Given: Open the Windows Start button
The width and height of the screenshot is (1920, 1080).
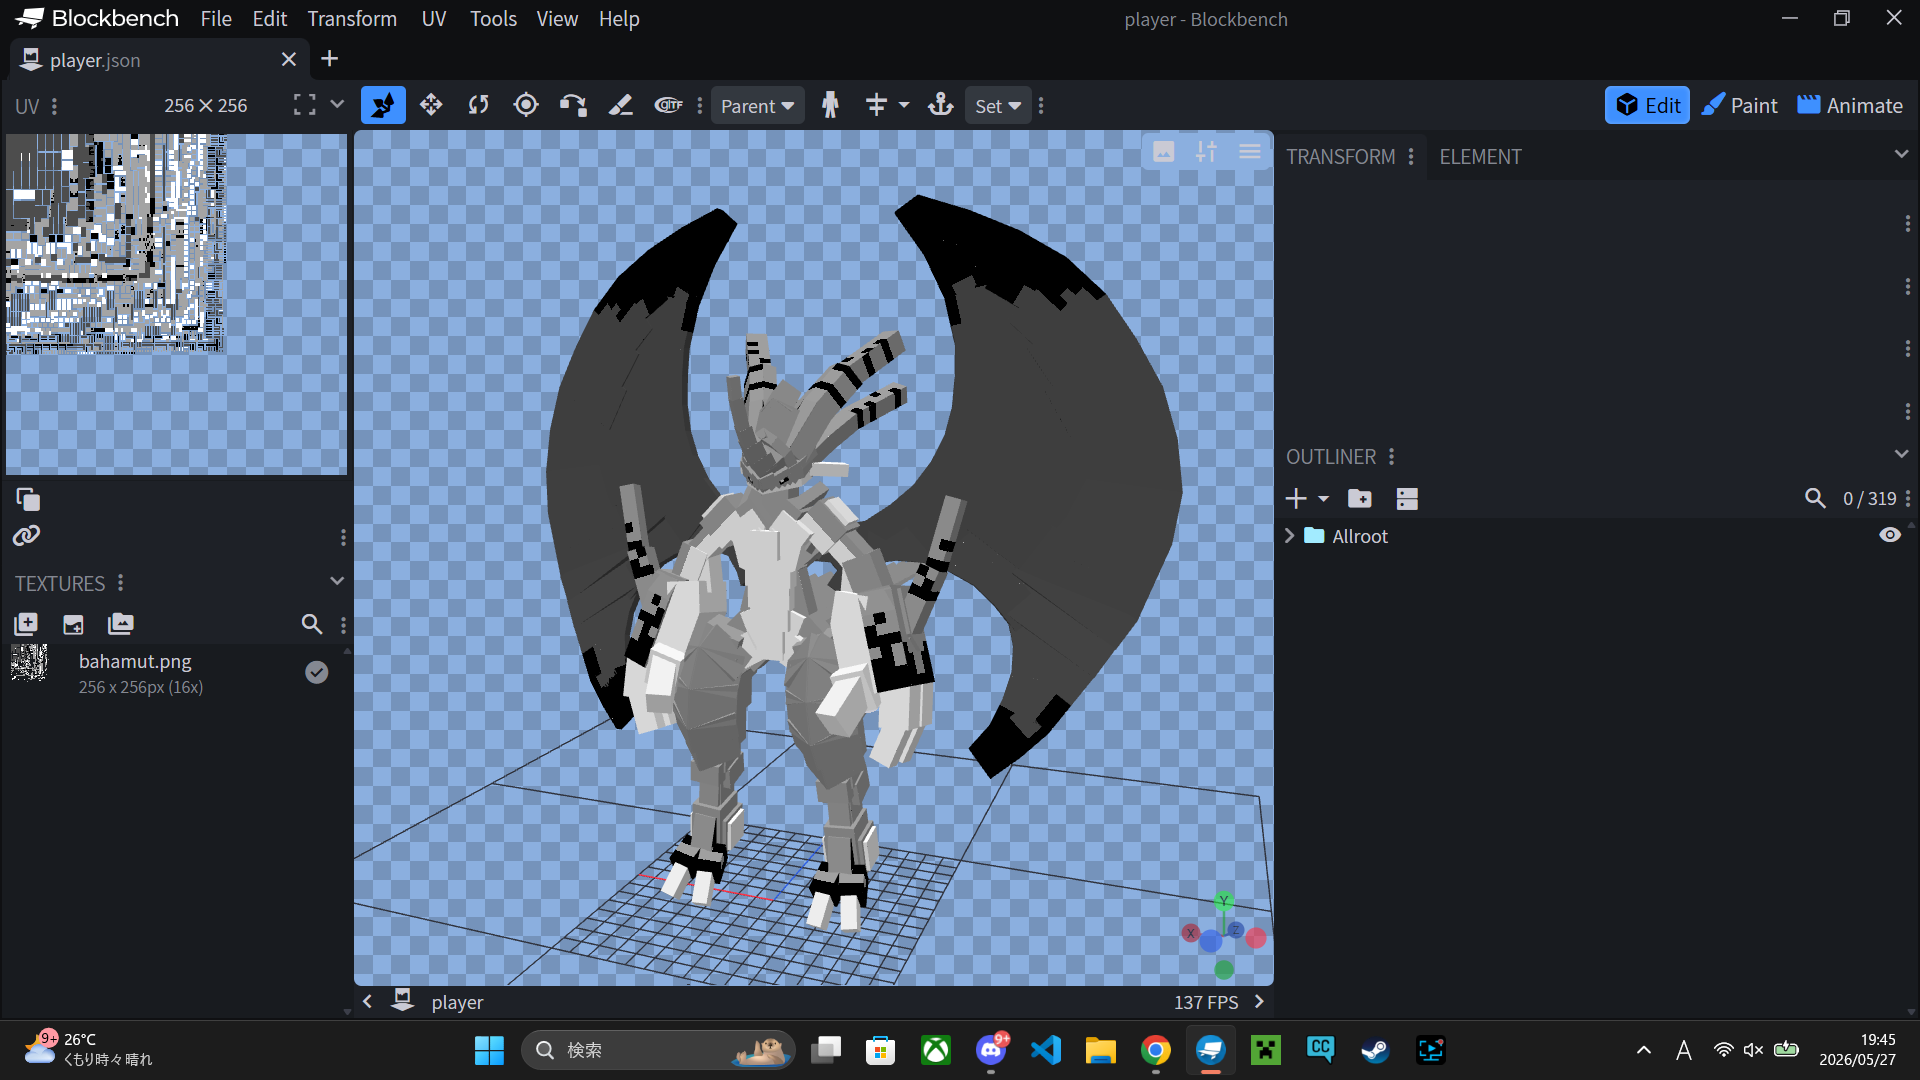Looking at the screenshot, I should click(x=489, y=1050).
